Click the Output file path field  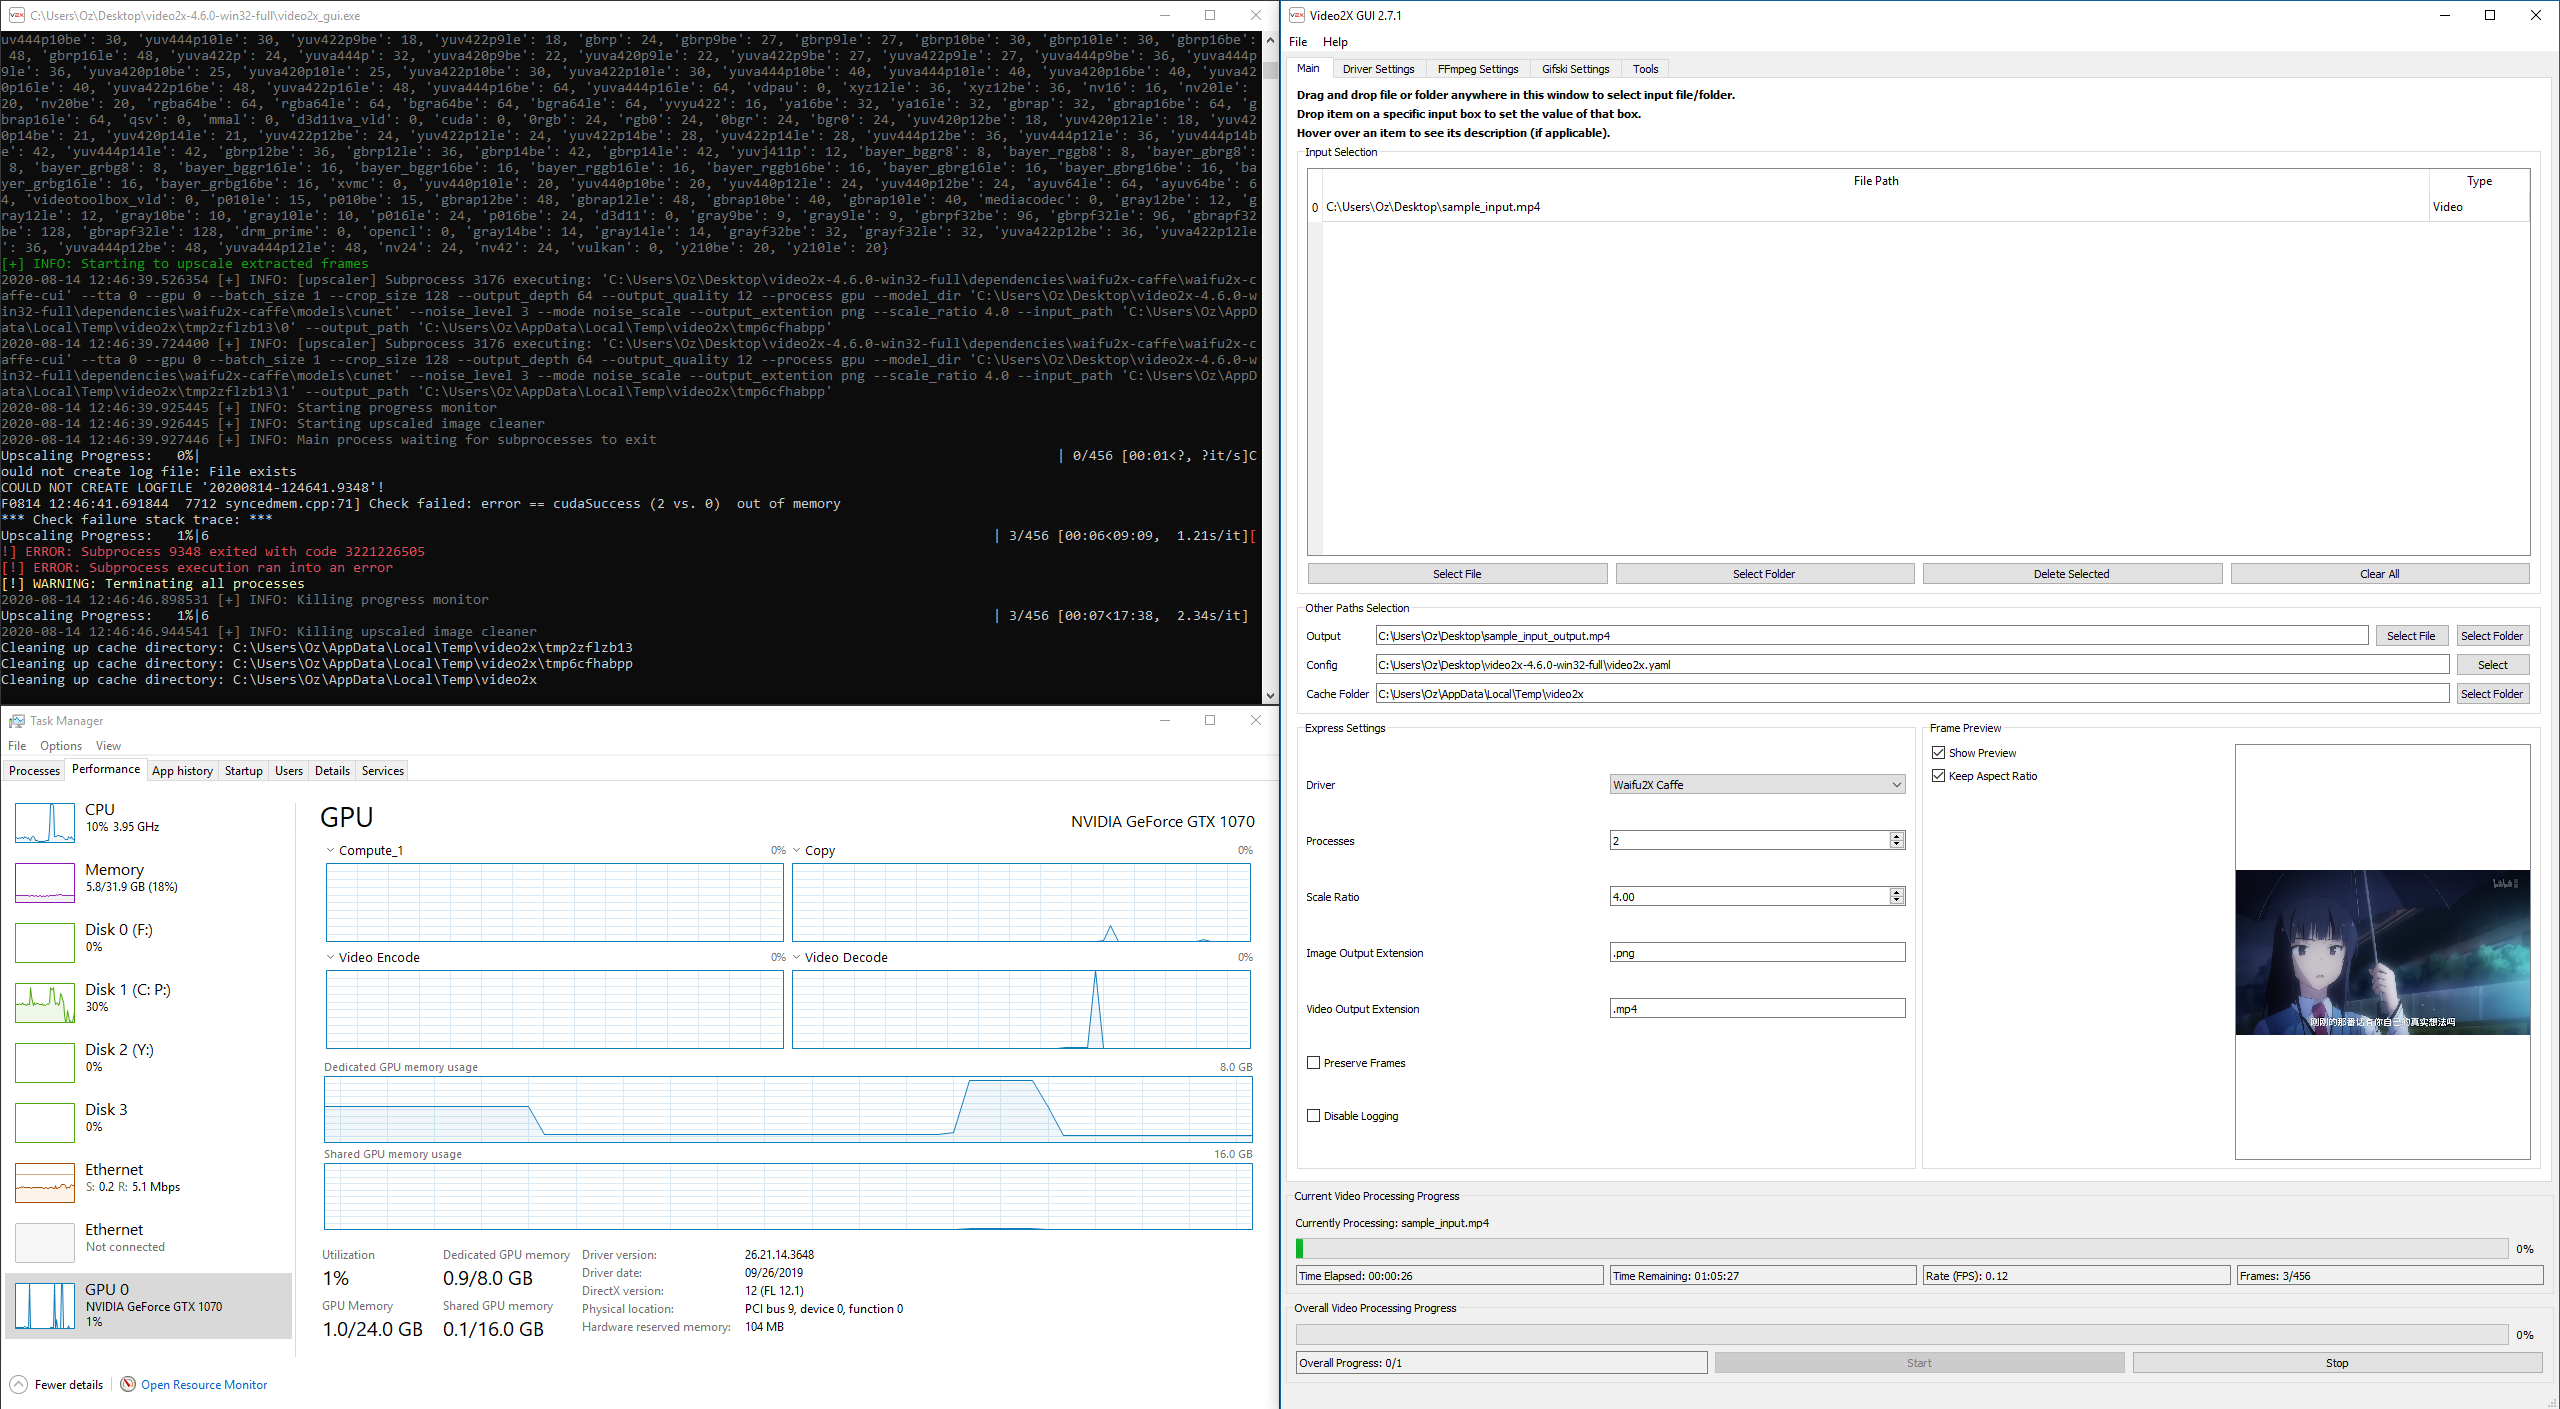pos(1870,635)
